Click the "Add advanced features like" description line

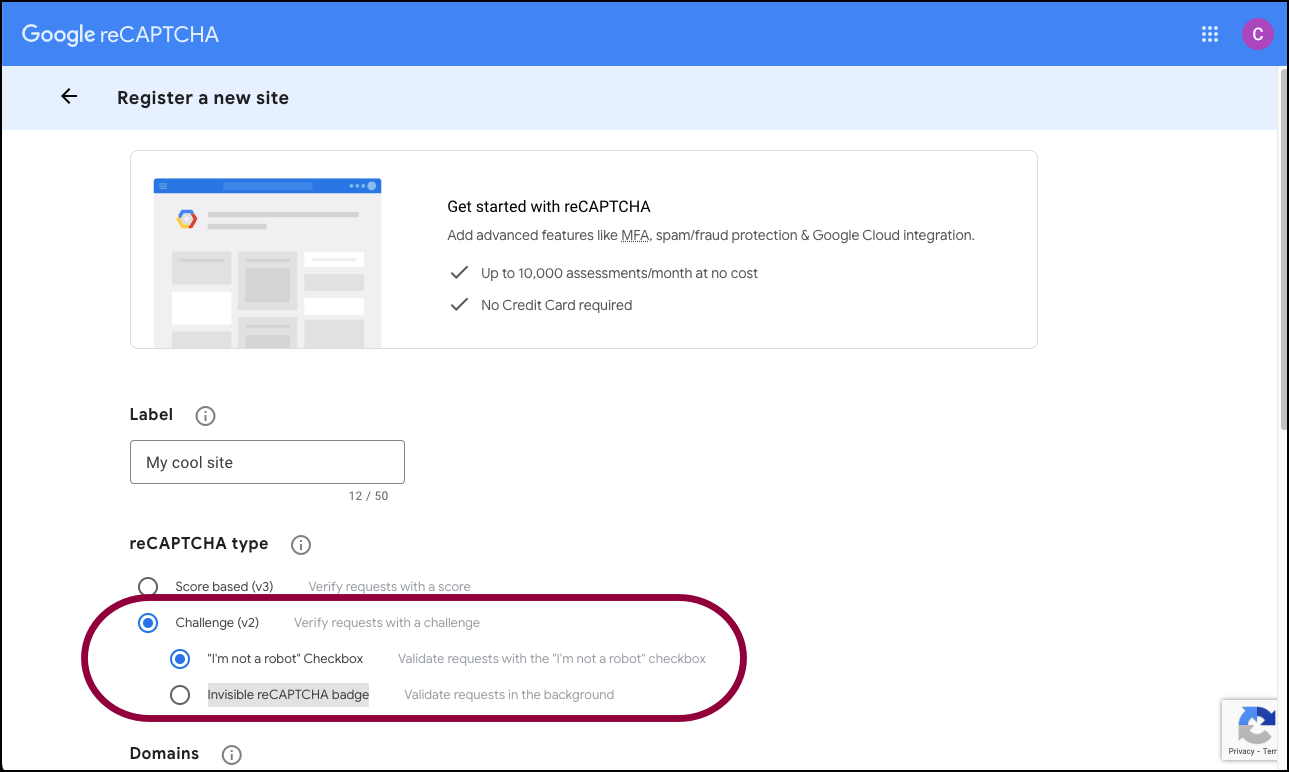pyautogui.click(x=711, y=236)
